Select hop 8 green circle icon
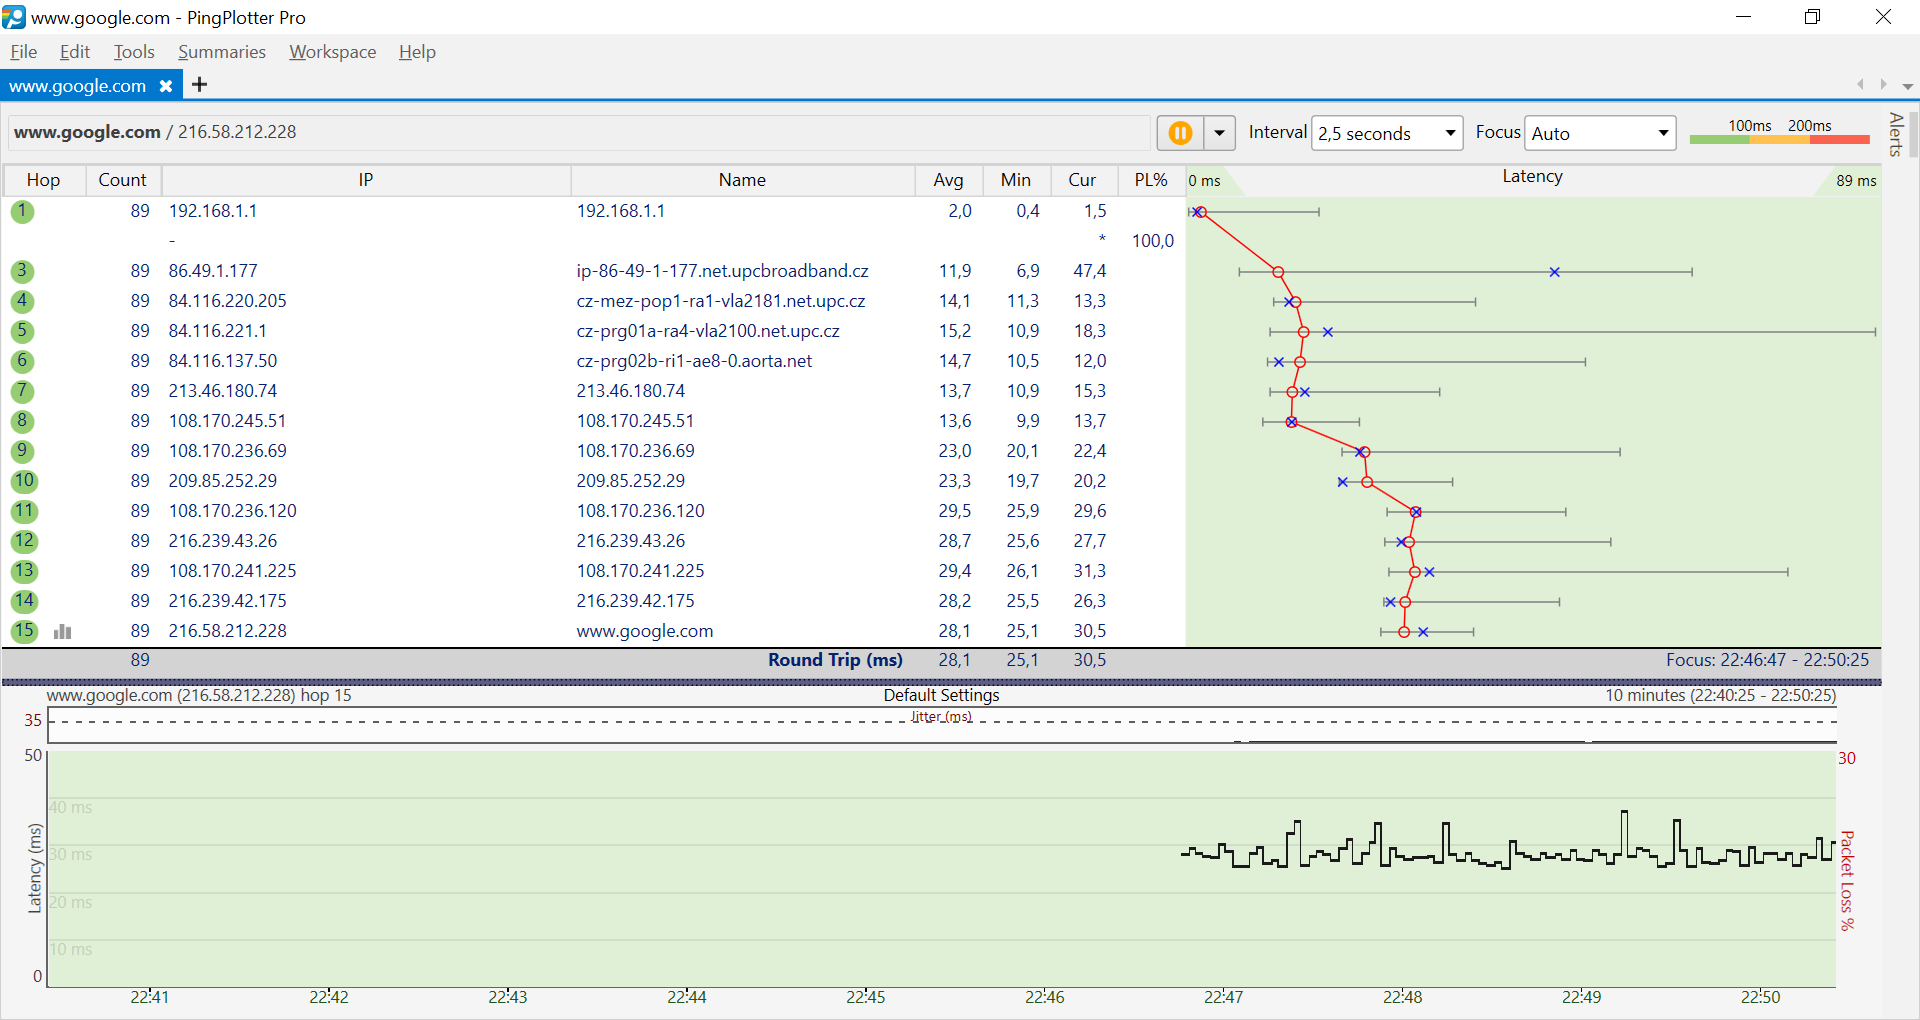The height and width of the screenshot is (1020, 1920). 22,421
